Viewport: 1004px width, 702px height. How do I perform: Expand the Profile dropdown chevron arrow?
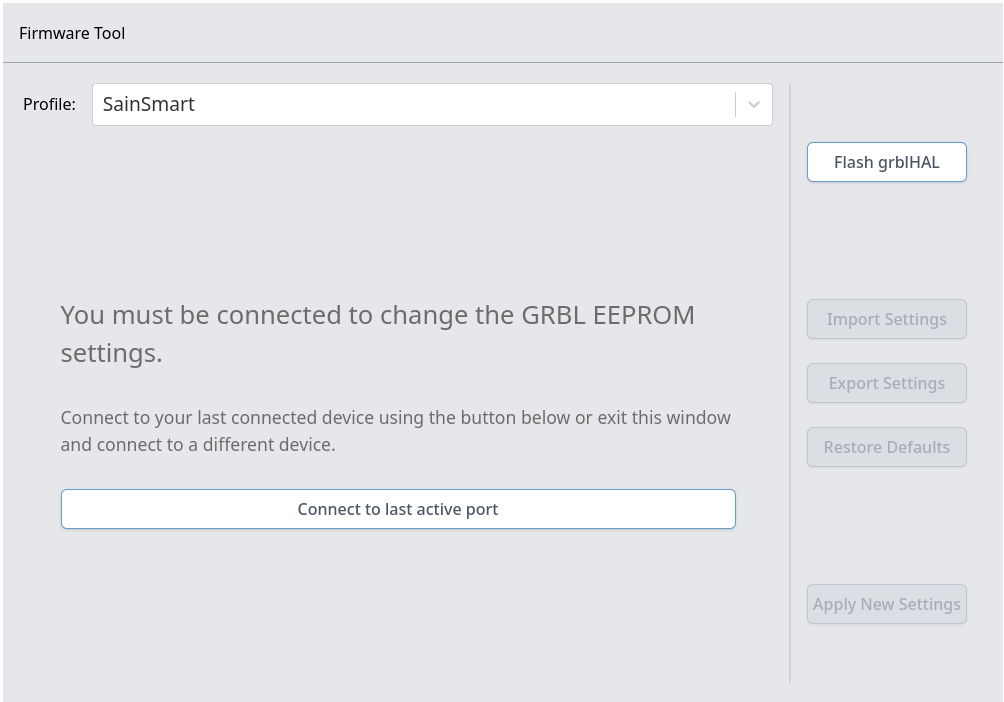click(x=754, y=104)
